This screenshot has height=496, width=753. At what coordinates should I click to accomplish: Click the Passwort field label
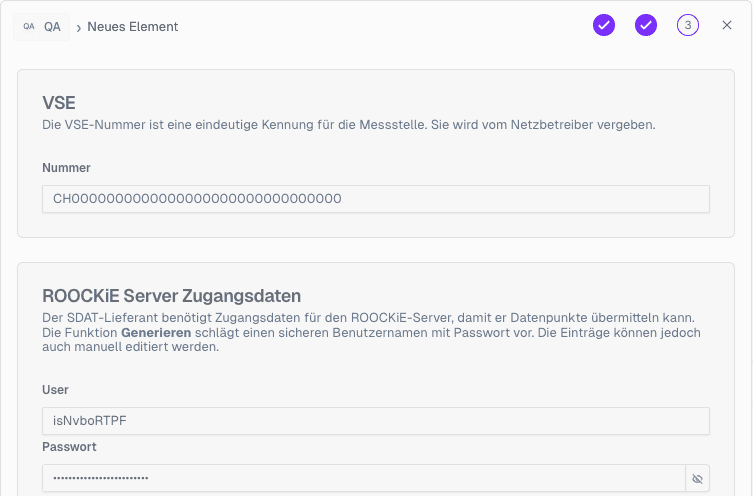[69, 447]
